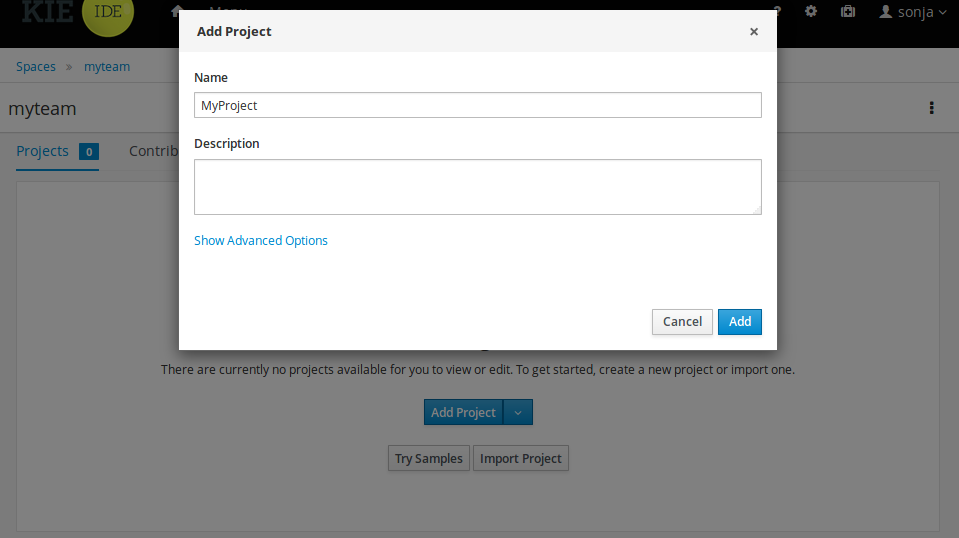This screenshot has height=538, width=959.
Task: Focus the Name field containing MyProject
Action: tap(477, 105)
